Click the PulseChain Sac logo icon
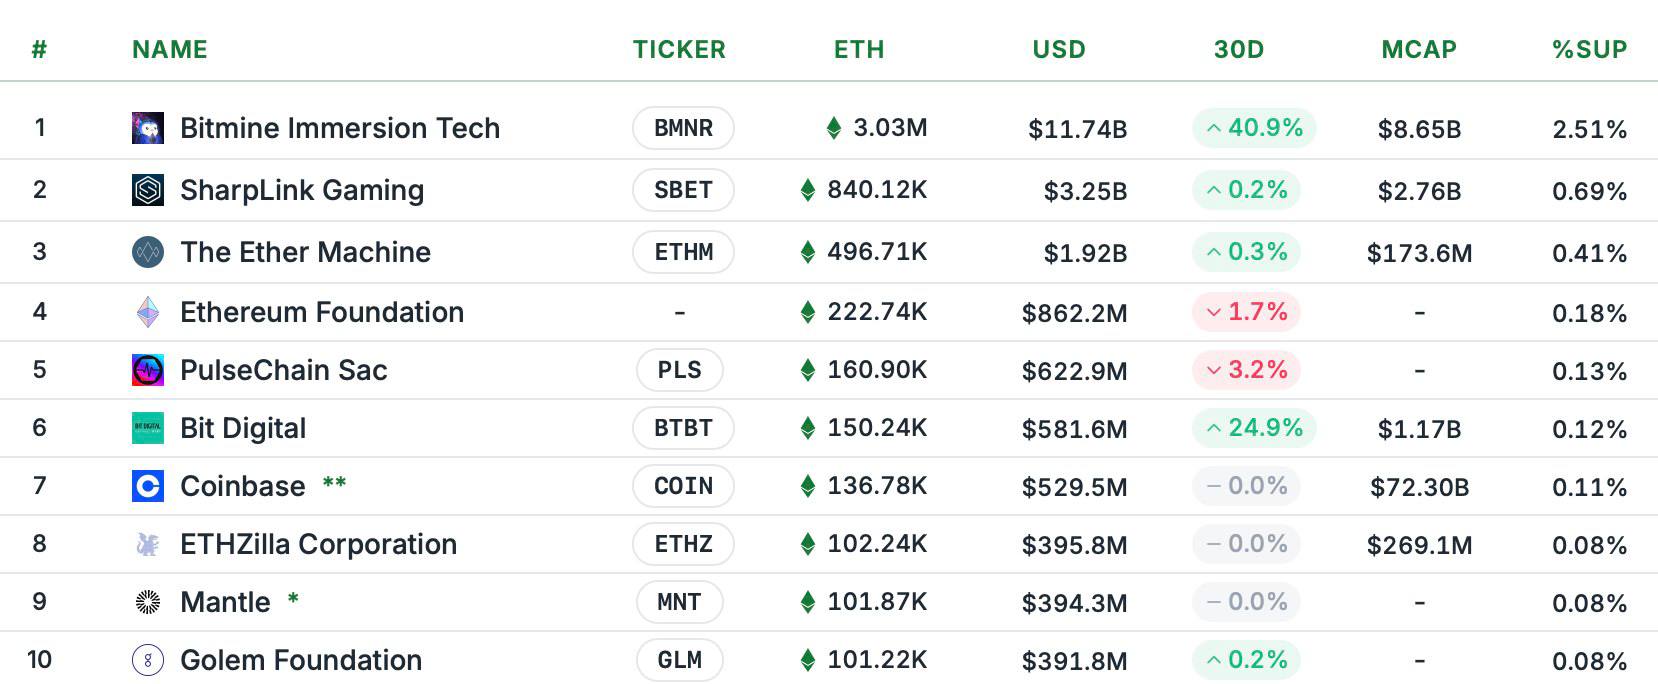This screenshot has width=1658, height=684. click(x=148, y=370)
